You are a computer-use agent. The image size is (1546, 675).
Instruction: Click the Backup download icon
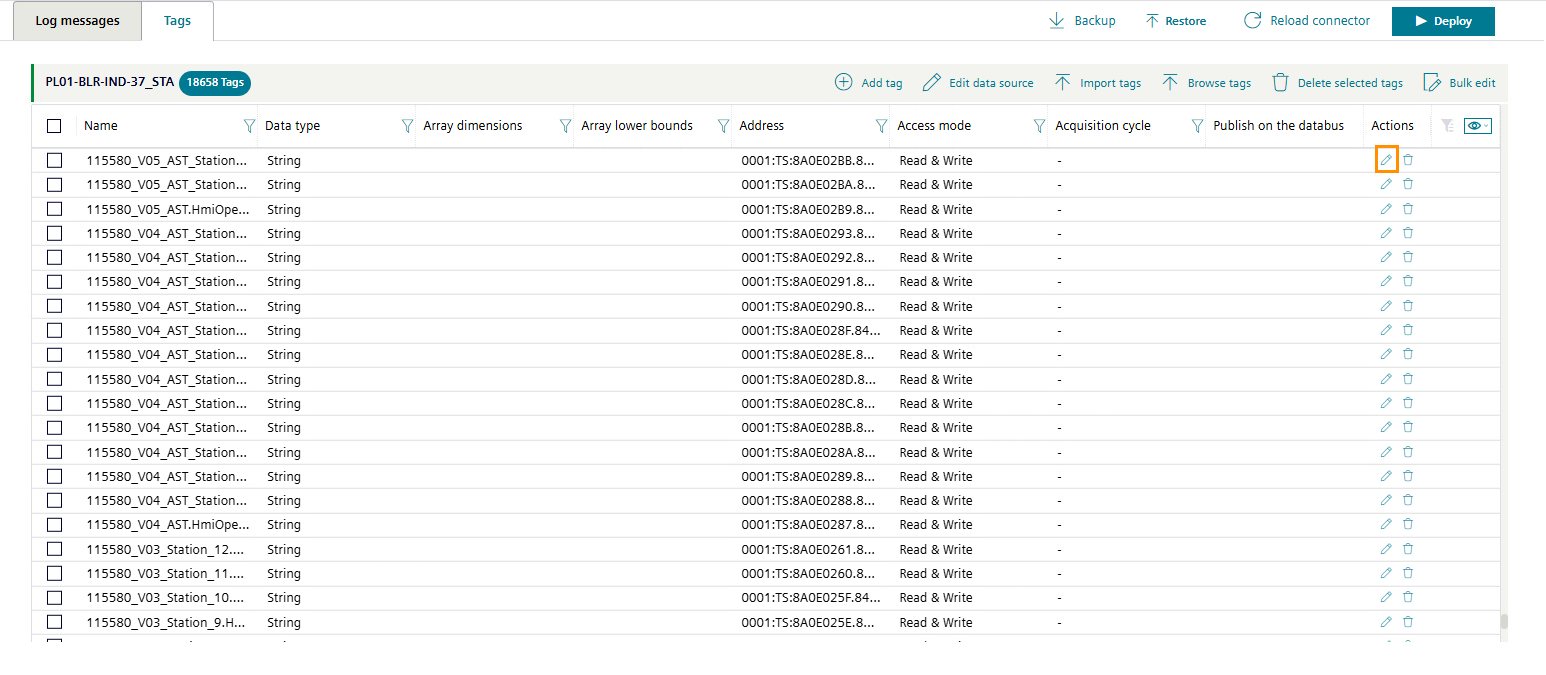pos(1056,21)
